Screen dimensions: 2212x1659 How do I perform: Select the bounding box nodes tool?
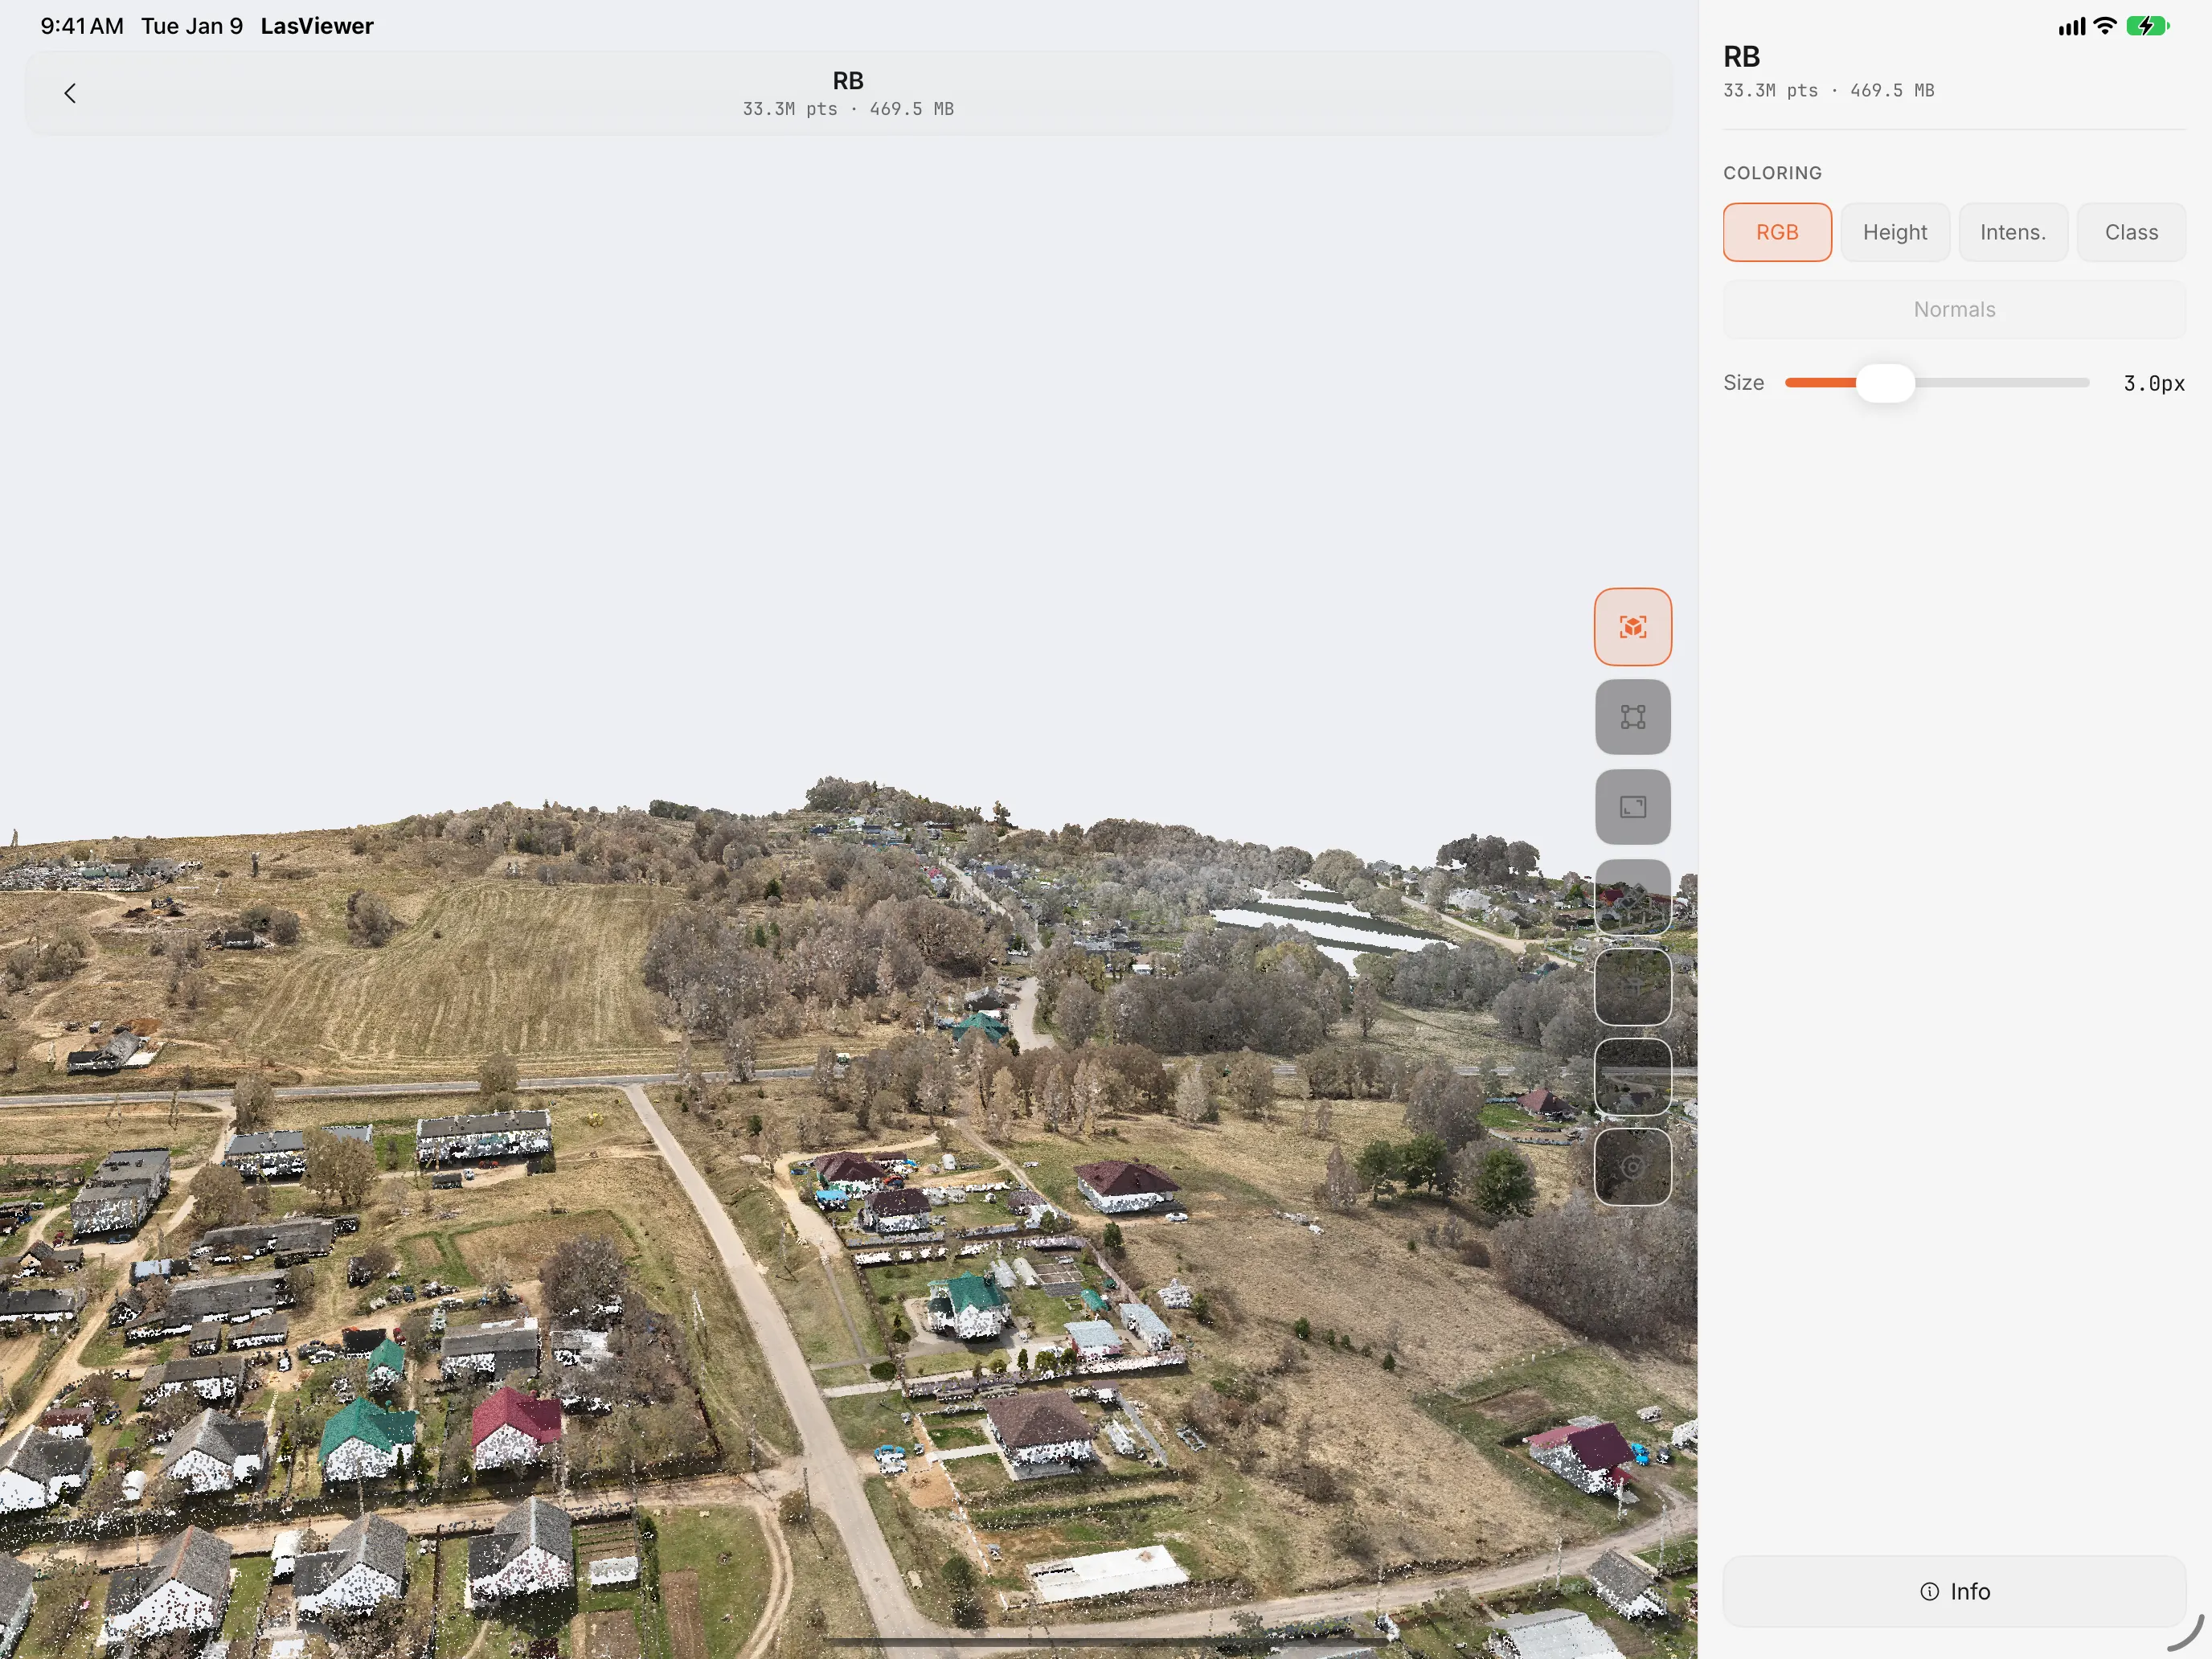[1632, 717]
